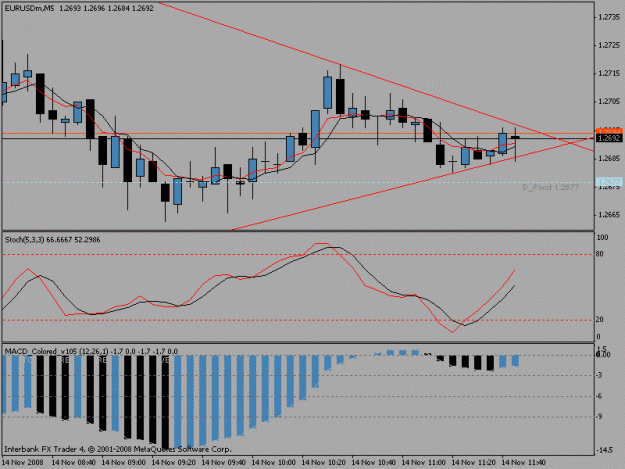Click the 1.2725 price axis value
Viewport: 625px width, 469px height.
coord(609,45)
